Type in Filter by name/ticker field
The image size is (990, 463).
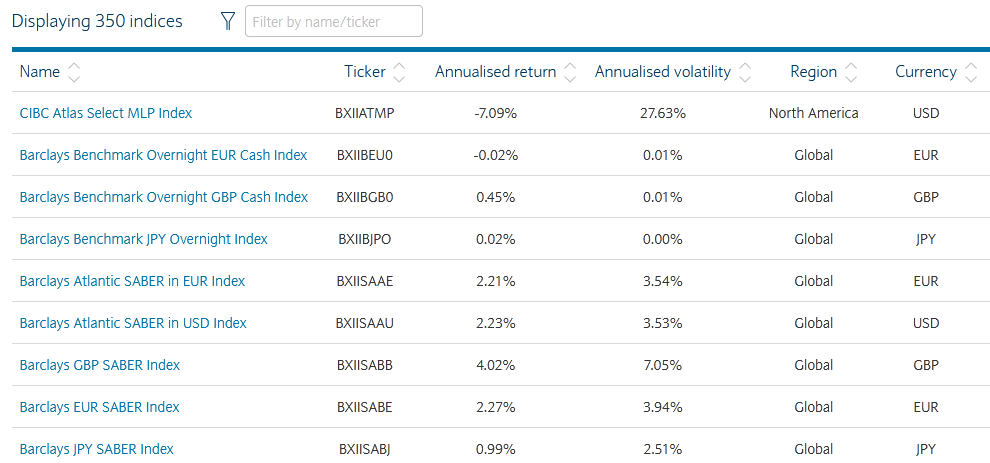click(333, 21)
